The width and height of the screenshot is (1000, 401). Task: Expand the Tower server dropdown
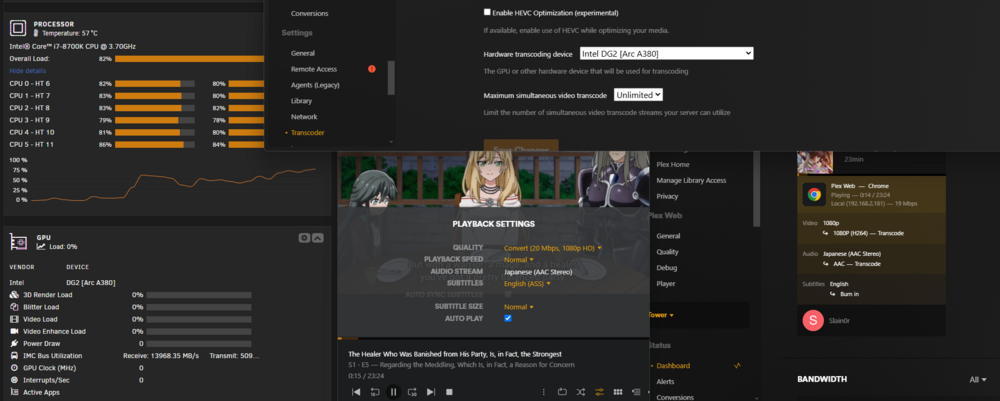661,315
